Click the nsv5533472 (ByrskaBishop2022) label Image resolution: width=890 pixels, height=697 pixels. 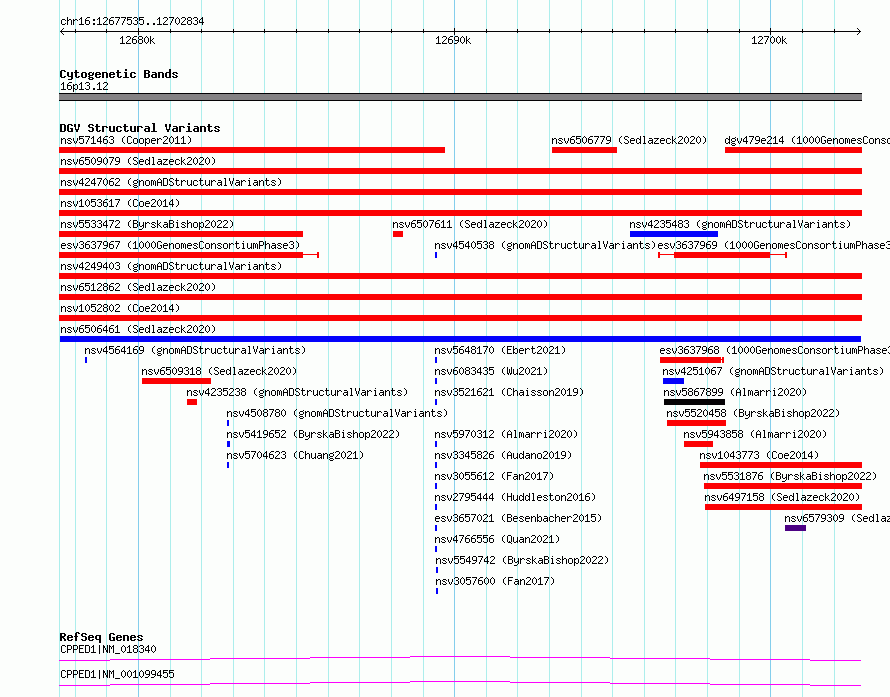pos(147,224)
